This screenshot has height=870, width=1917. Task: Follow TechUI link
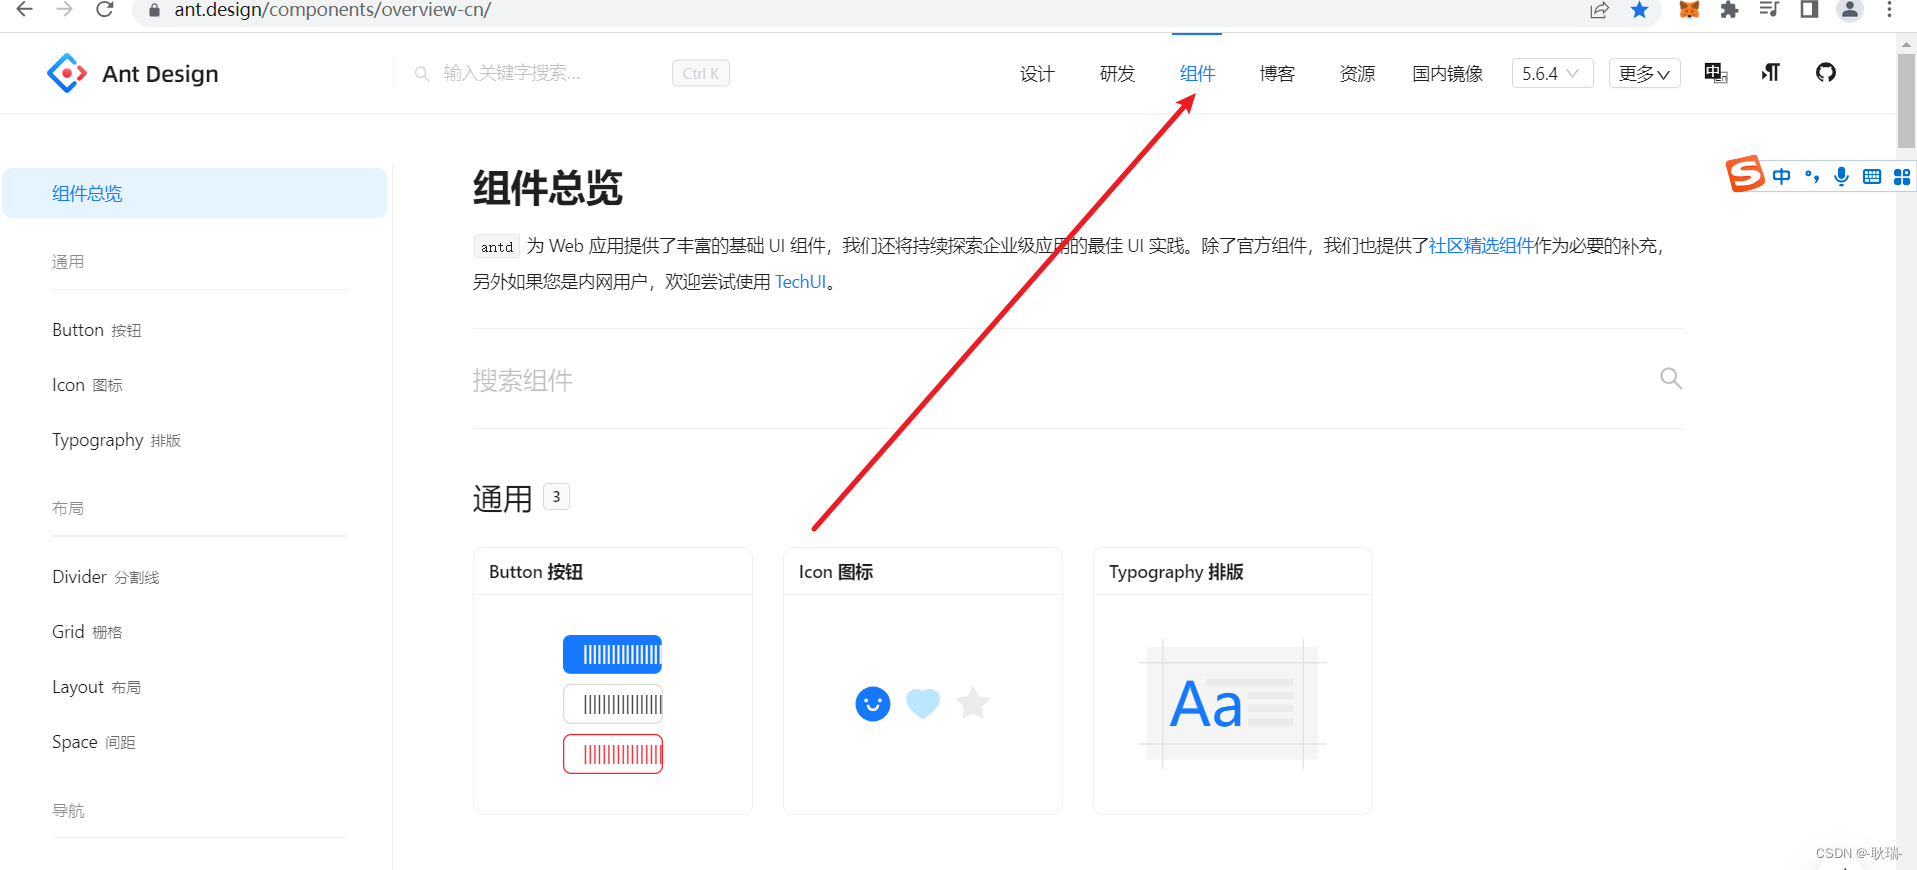[x=800, y=282]
